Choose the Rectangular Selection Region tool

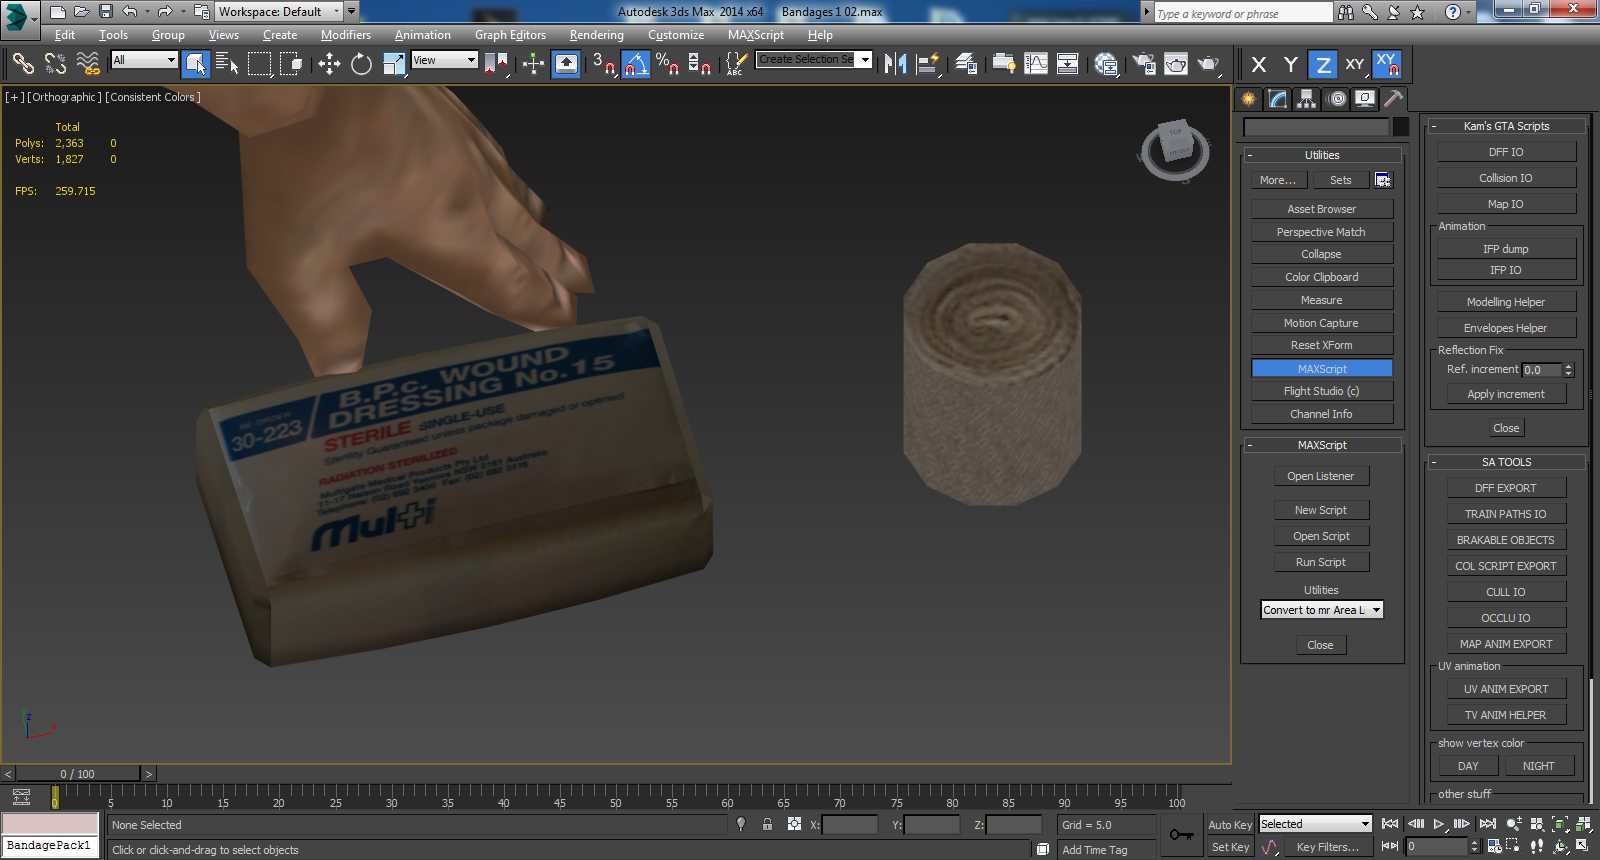(260, 64)
